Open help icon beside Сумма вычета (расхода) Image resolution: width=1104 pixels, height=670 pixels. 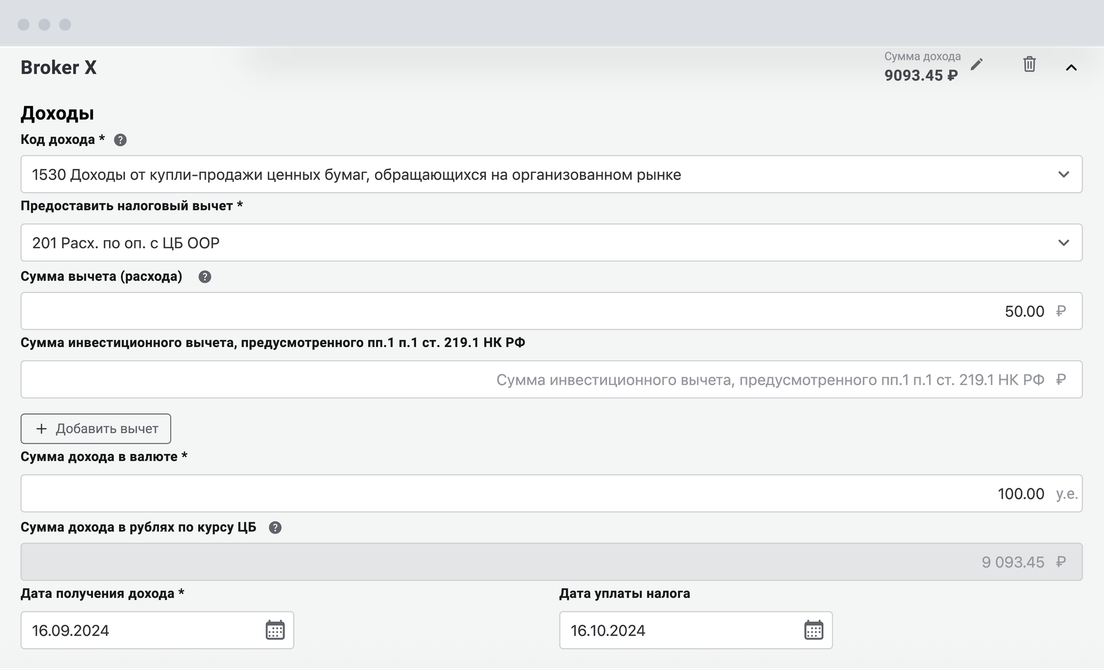point(205,277)
